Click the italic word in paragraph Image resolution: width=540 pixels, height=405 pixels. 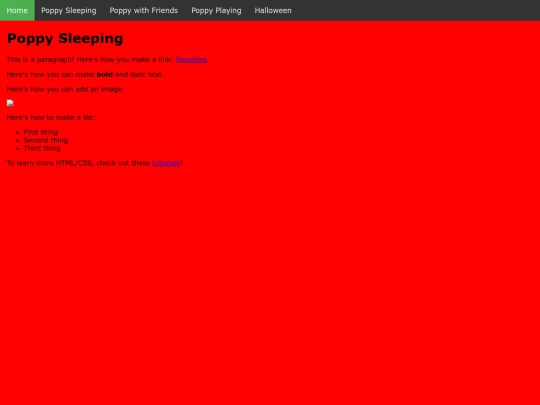(138, 74)
